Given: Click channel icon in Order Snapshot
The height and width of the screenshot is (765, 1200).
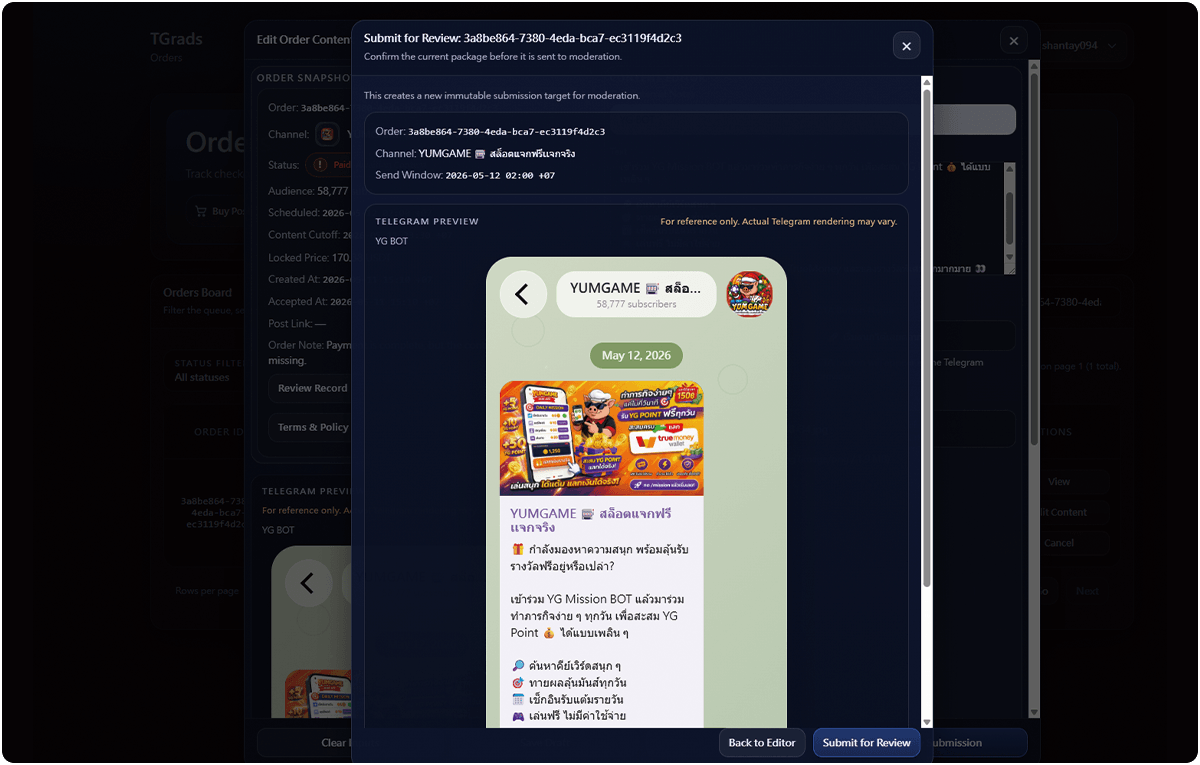Looking at the screenshot, I should coord(327,134).
